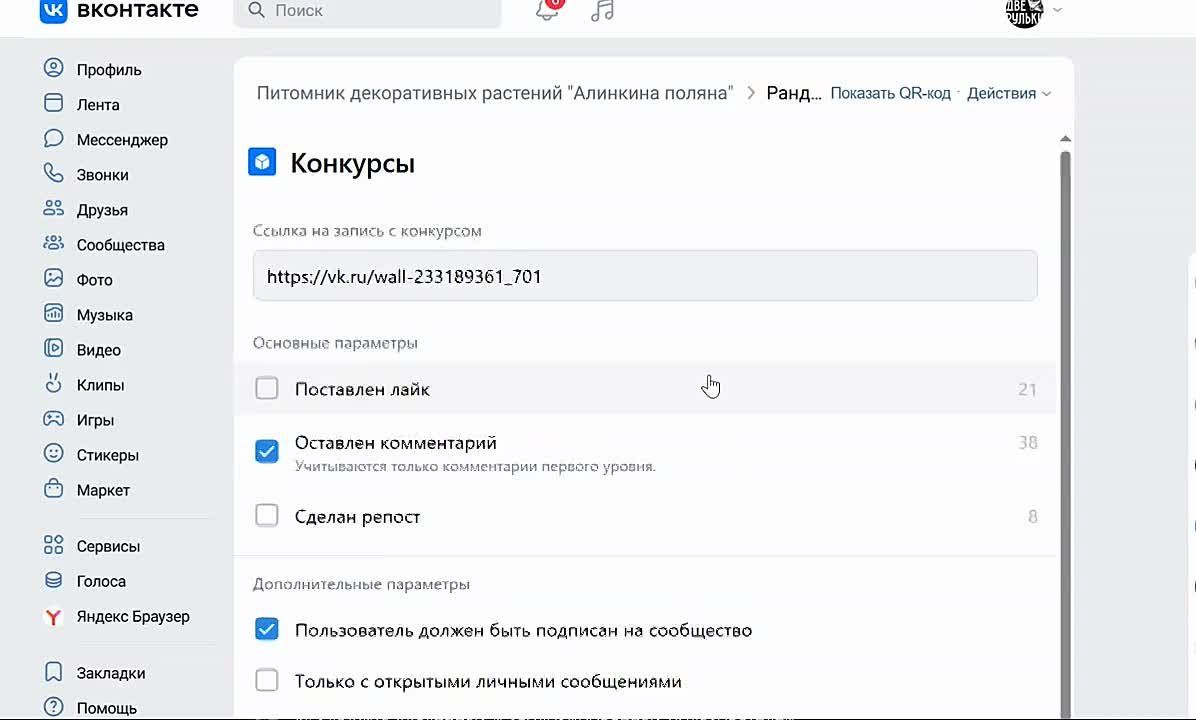The height and width of the screenshot is (720, 1196).
Task: Go to Лента in sidebar menu
Action: pyautogui.click(x=98, y=104)
